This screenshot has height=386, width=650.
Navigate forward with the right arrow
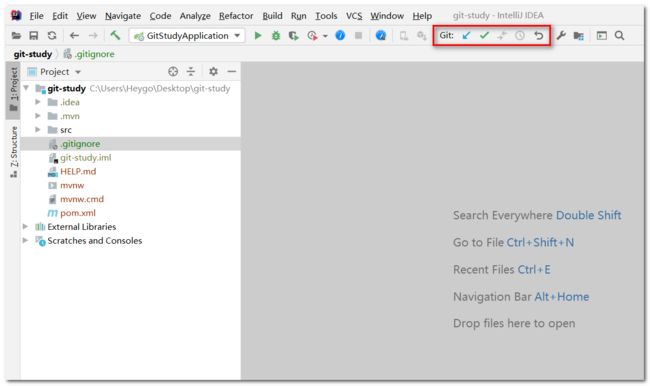tap(93, 36)
